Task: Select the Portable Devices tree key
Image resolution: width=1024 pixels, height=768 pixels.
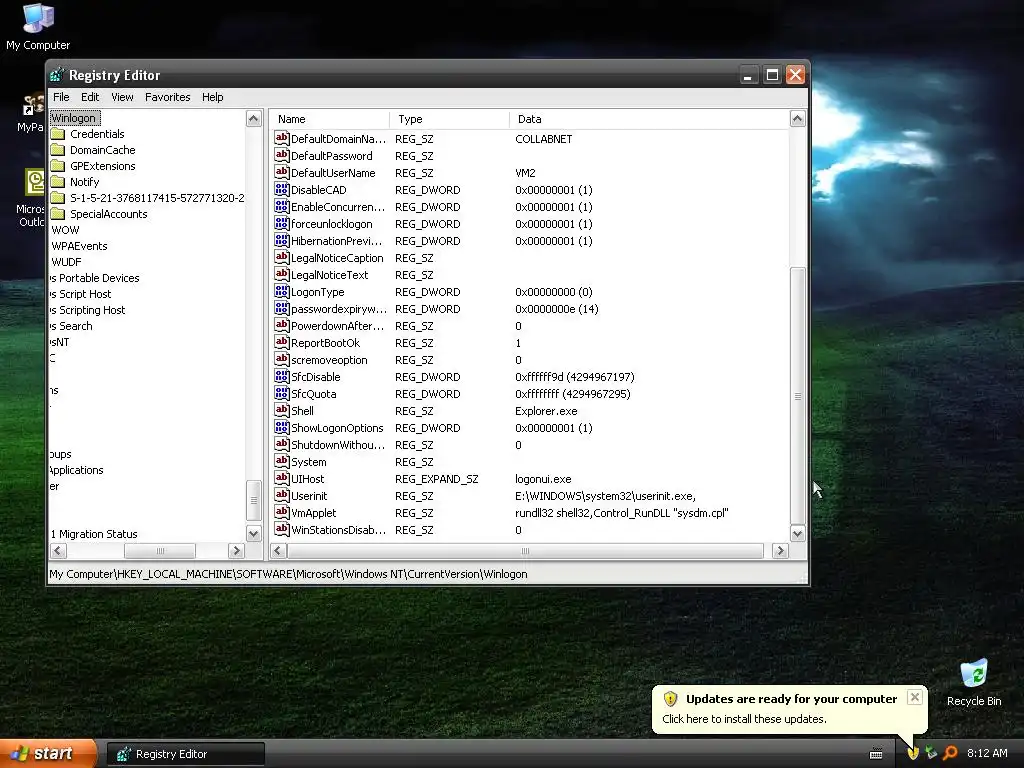Action: 95,278
